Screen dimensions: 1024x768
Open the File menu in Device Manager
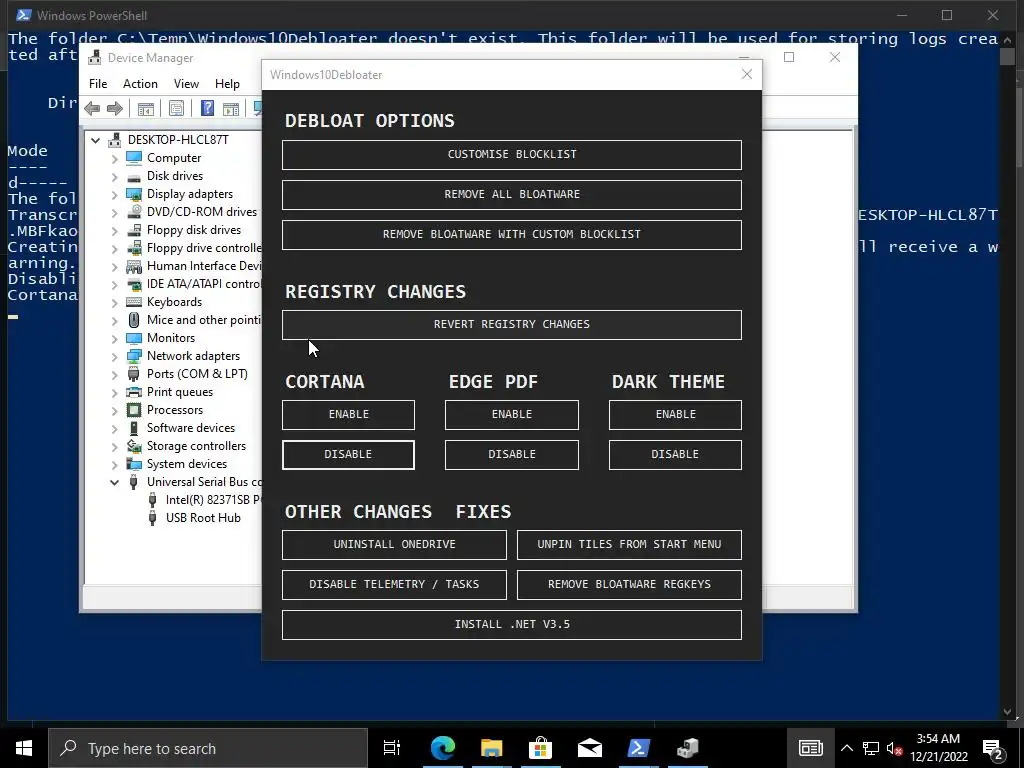click(98, 84)
